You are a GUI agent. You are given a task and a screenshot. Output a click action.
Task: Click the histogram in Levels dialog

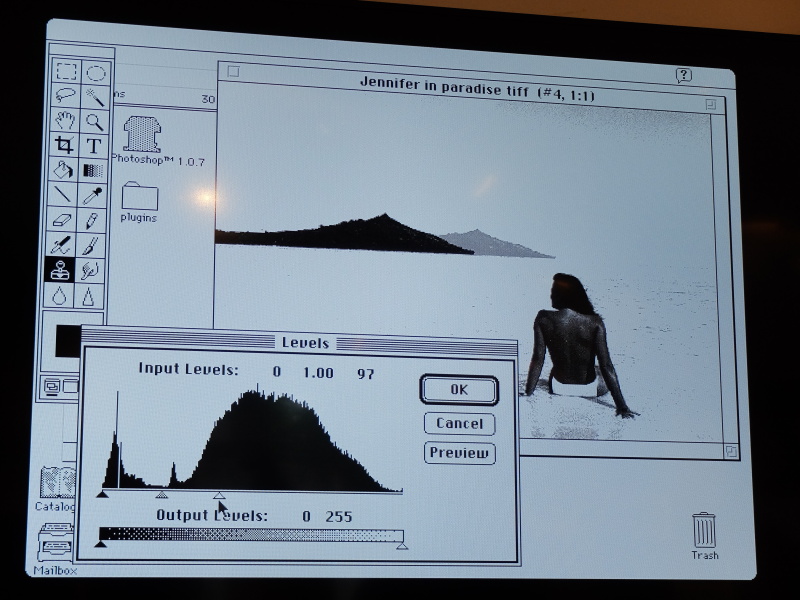coord(252,440)
